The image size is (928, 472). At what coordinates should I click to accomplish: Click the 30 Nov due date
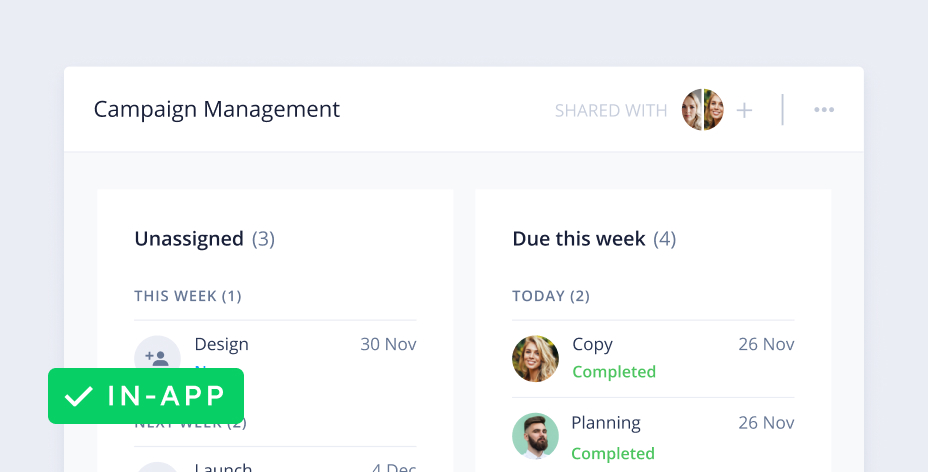coord(388,344)
